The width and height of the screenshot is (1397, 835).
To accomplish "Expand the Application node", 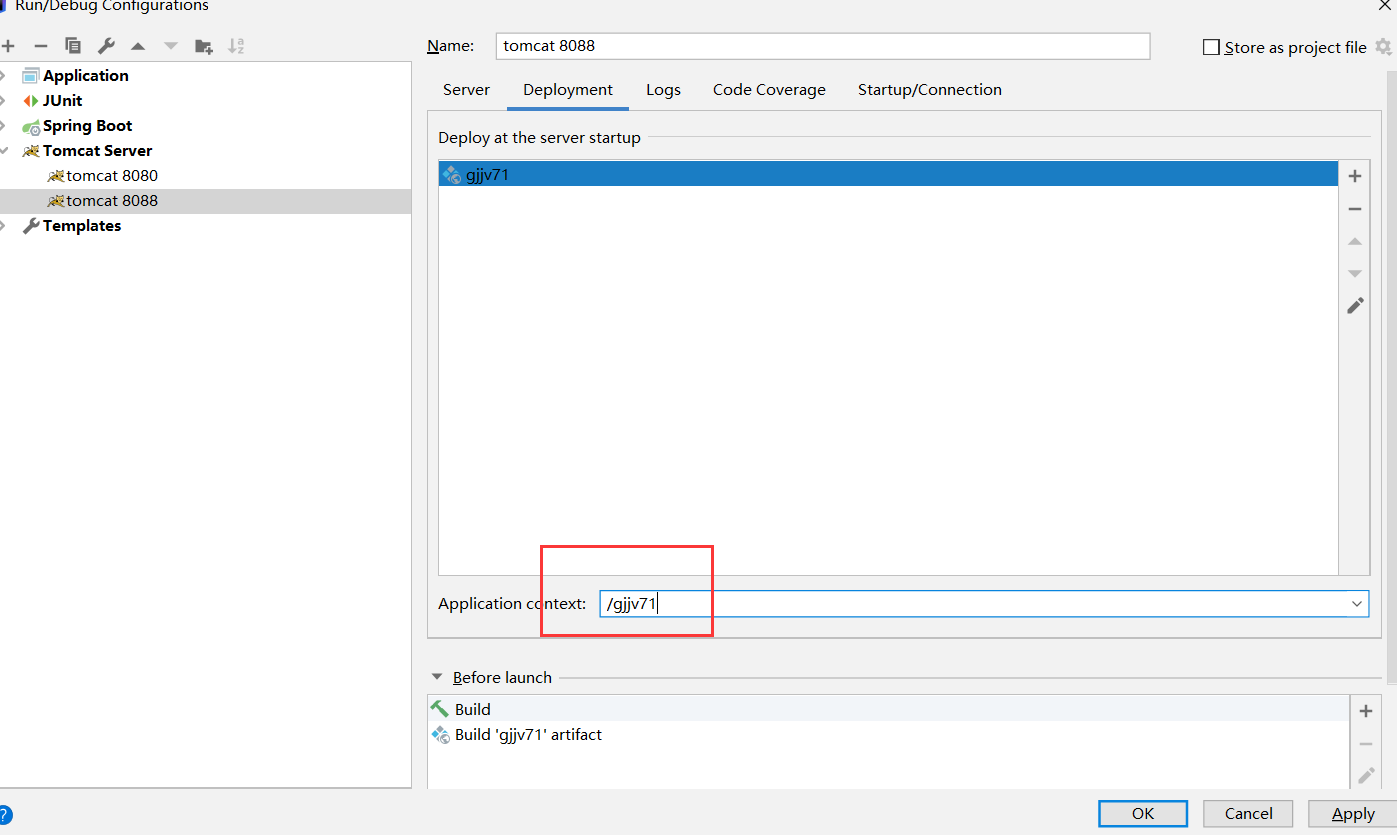I will pyautogui.click(x=5, y=76).
